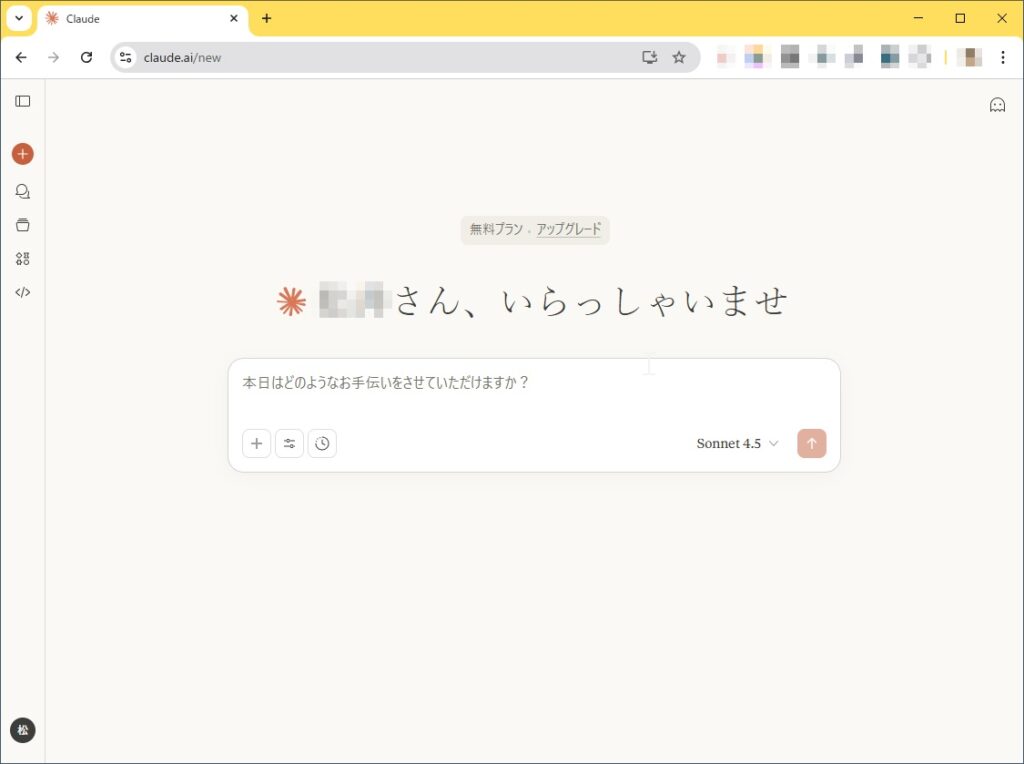This screenshot has height=764, width=1024.
Task: Start a new chat with the orange plus icon
Action: coord(23,154)
